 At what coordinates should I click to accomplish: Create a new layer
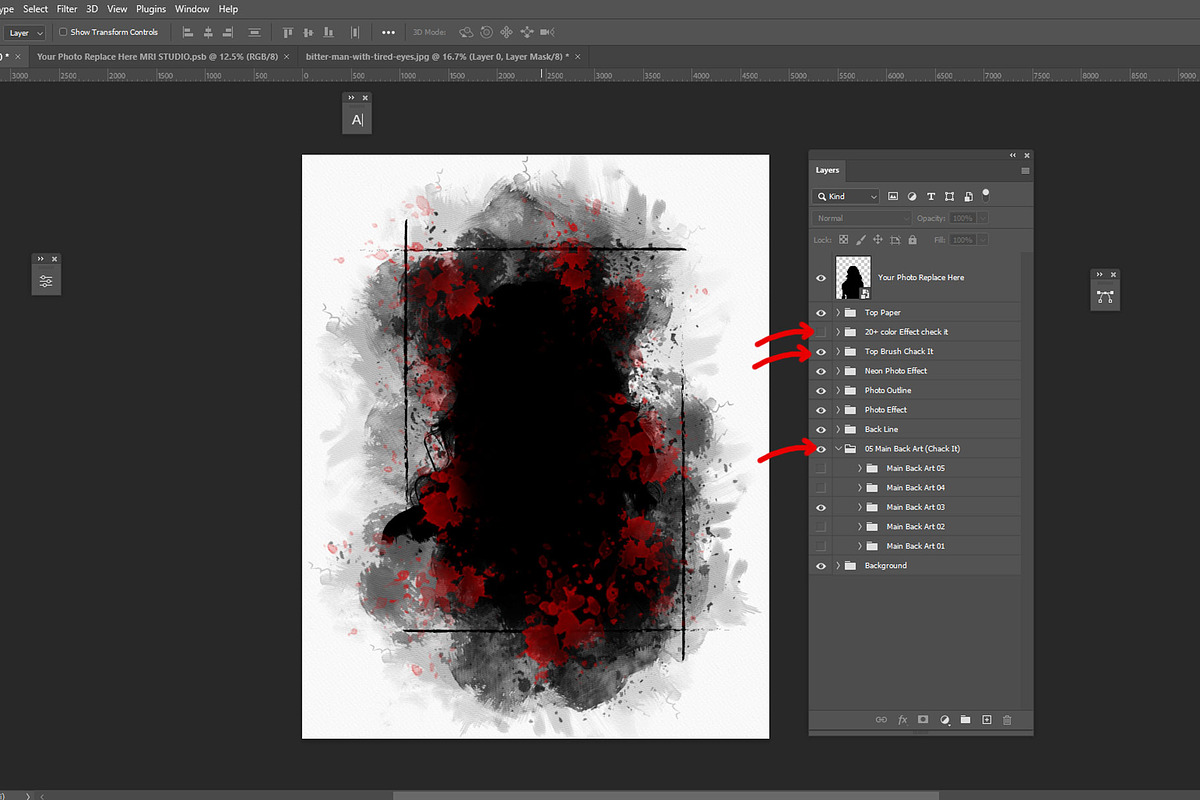(986, 720)
